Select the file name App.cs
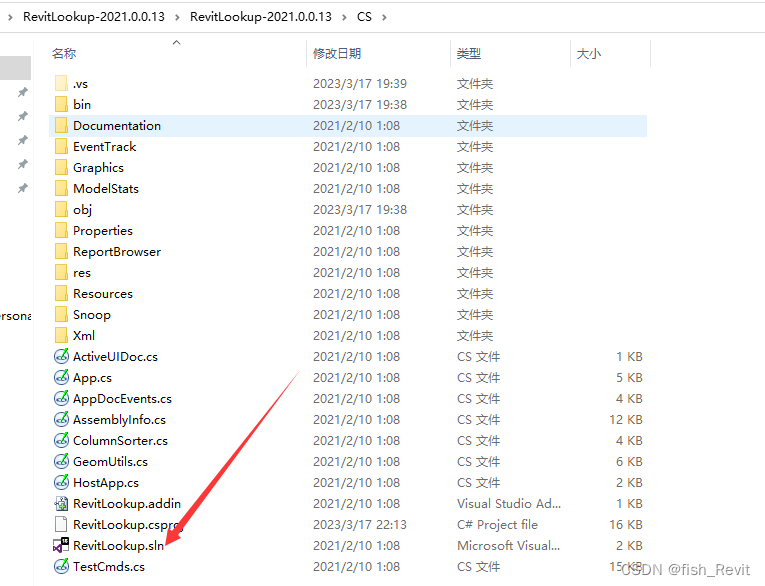The width and height of the screenshot is (765, 586). [92, 378]
